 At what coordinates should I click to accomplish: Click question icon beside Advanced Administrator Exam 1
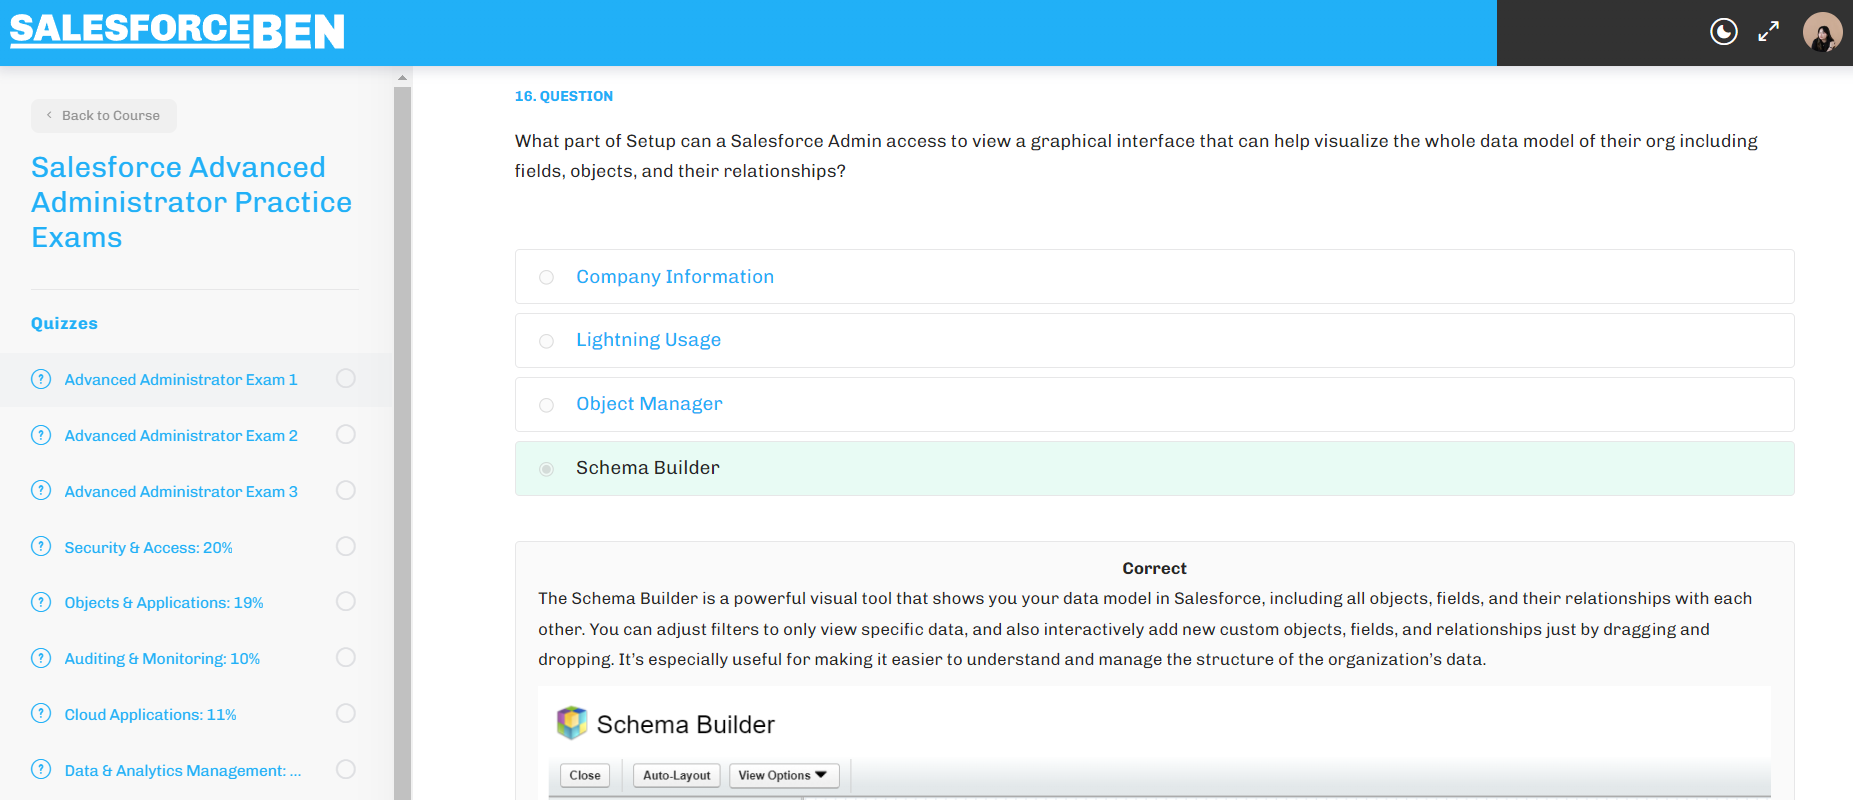(41, 379)
